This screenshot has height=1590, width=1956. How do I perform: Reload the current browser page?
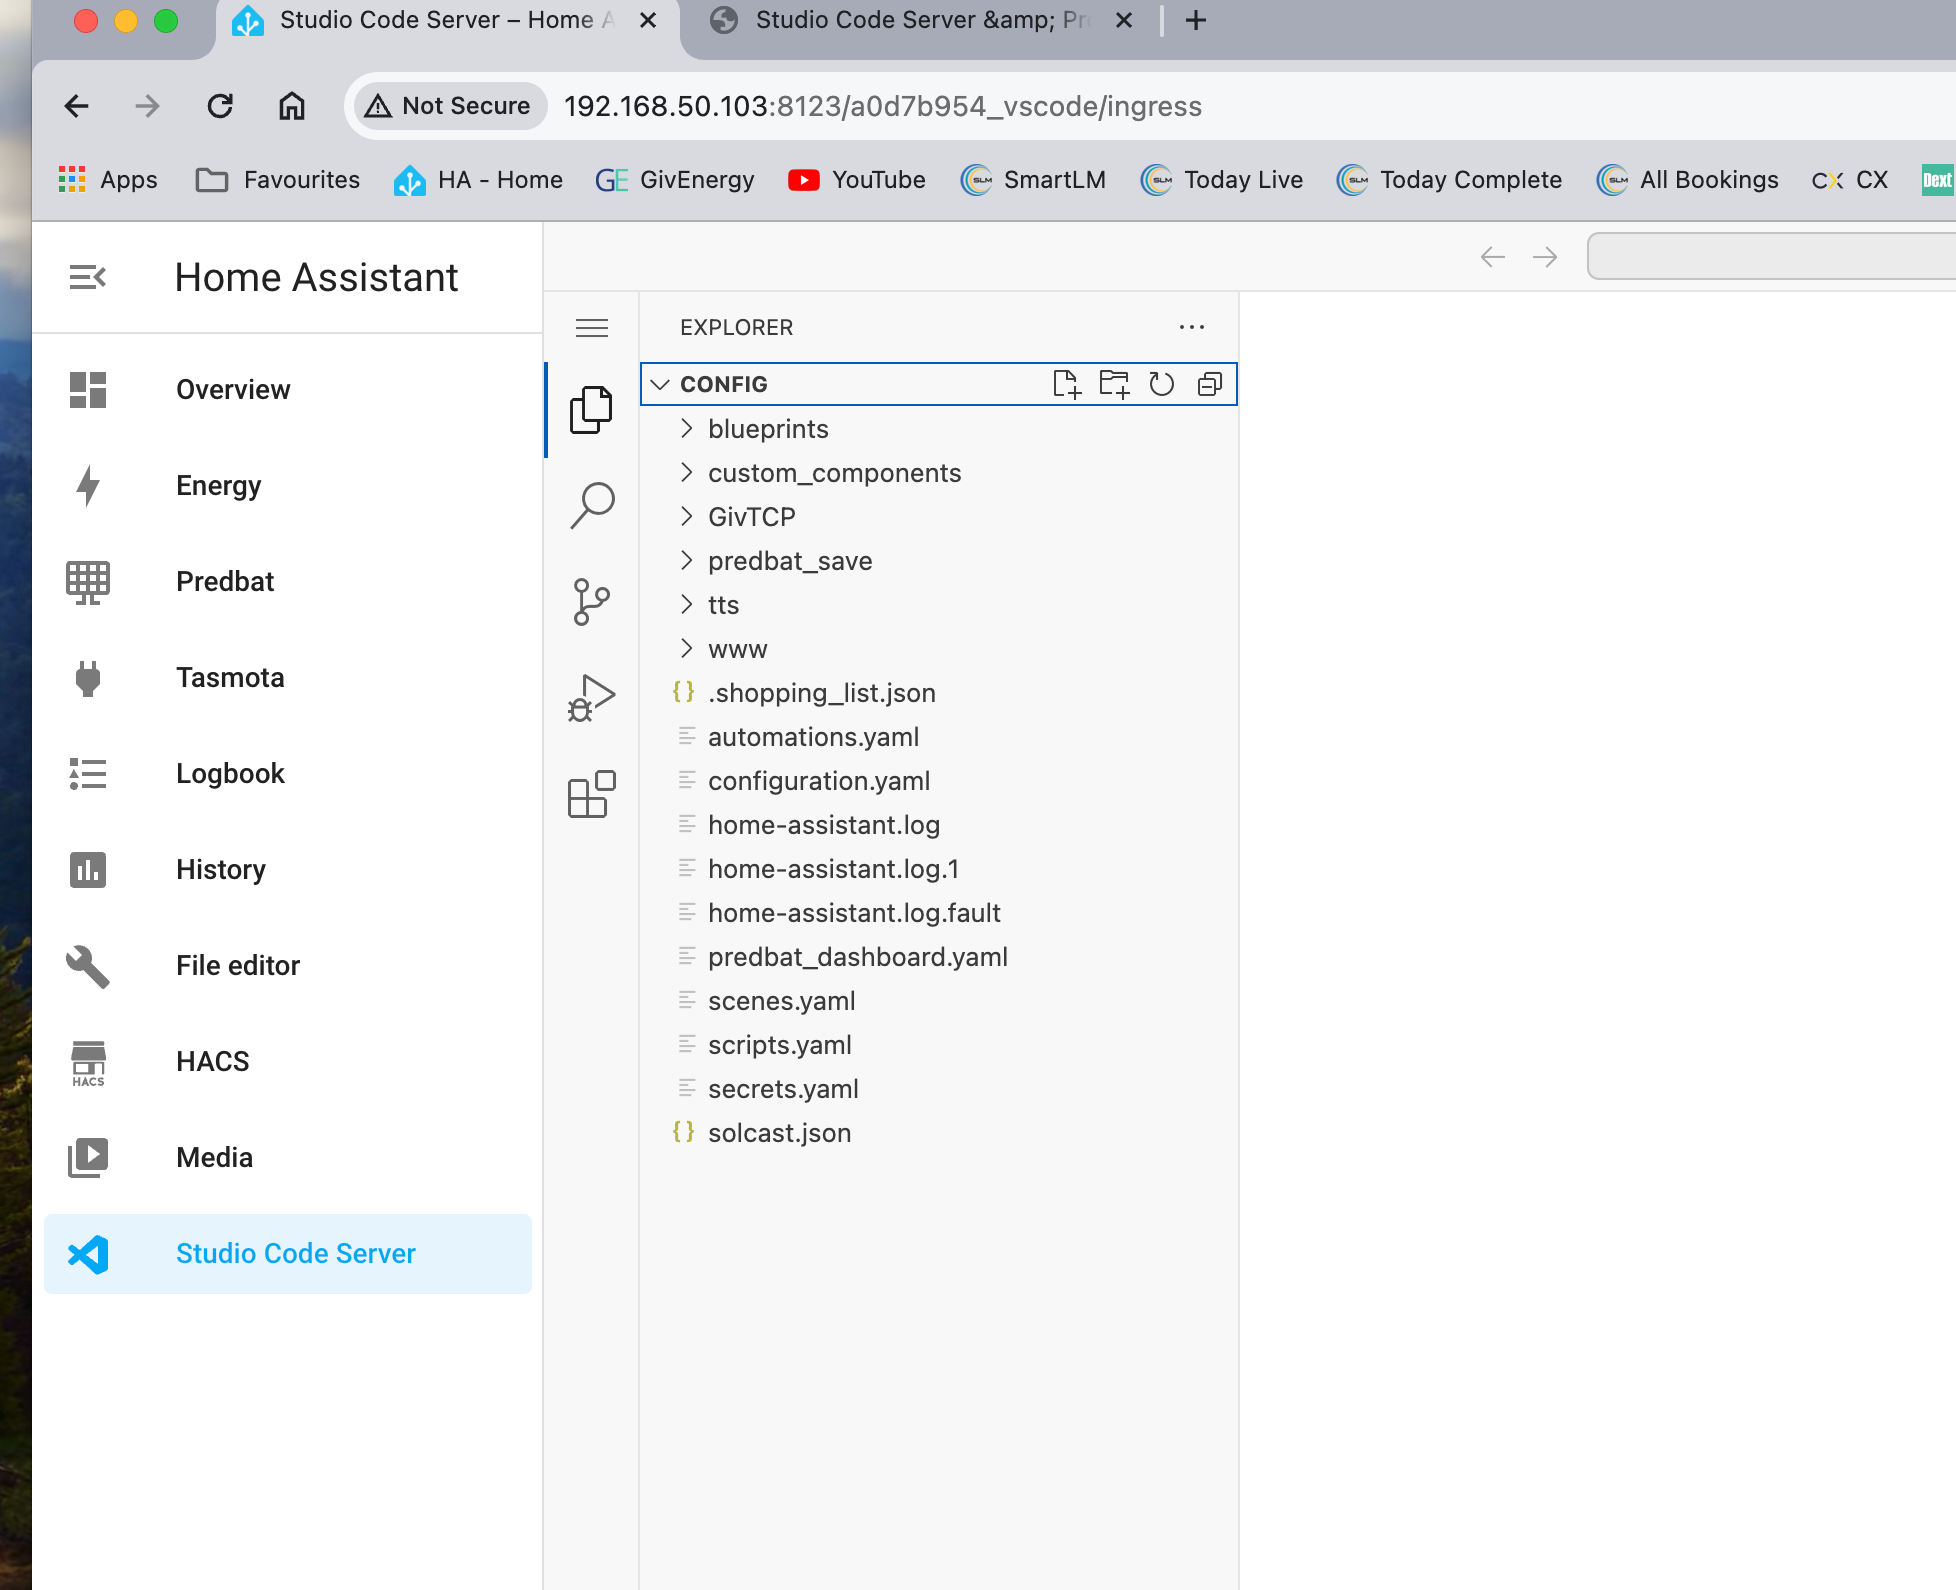(220, 106)
